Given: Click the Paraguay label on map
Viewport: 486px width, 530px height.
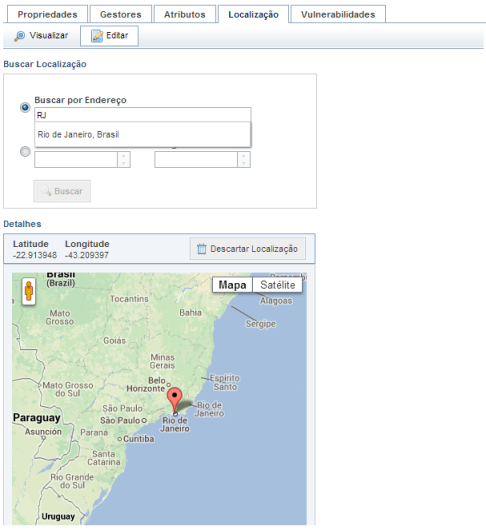Looking at the screenshot, I should 37,418.
